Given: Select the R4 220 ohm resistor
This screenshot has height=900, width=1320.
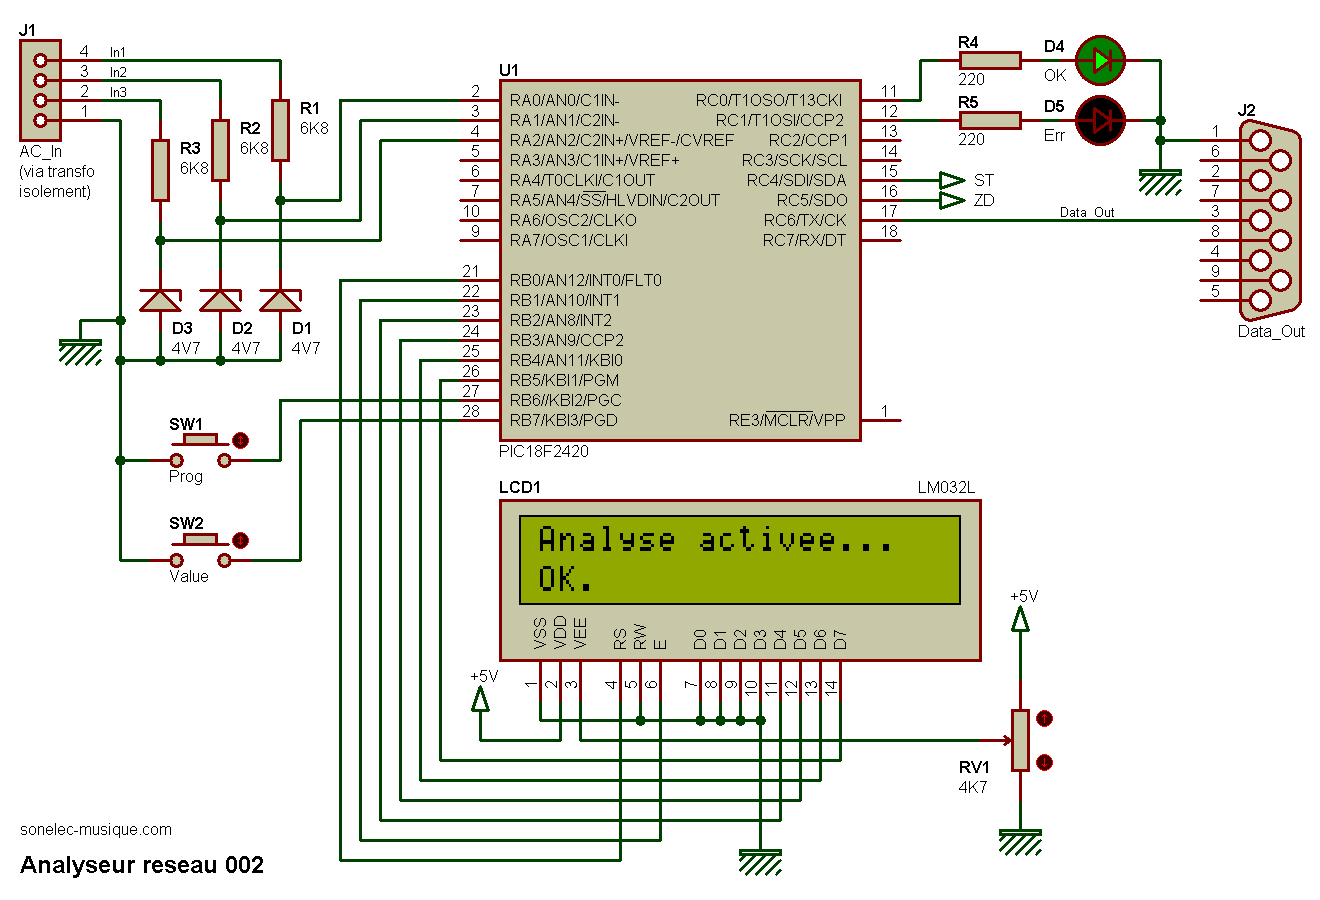Looking at the screenshot, I should 990,61.
